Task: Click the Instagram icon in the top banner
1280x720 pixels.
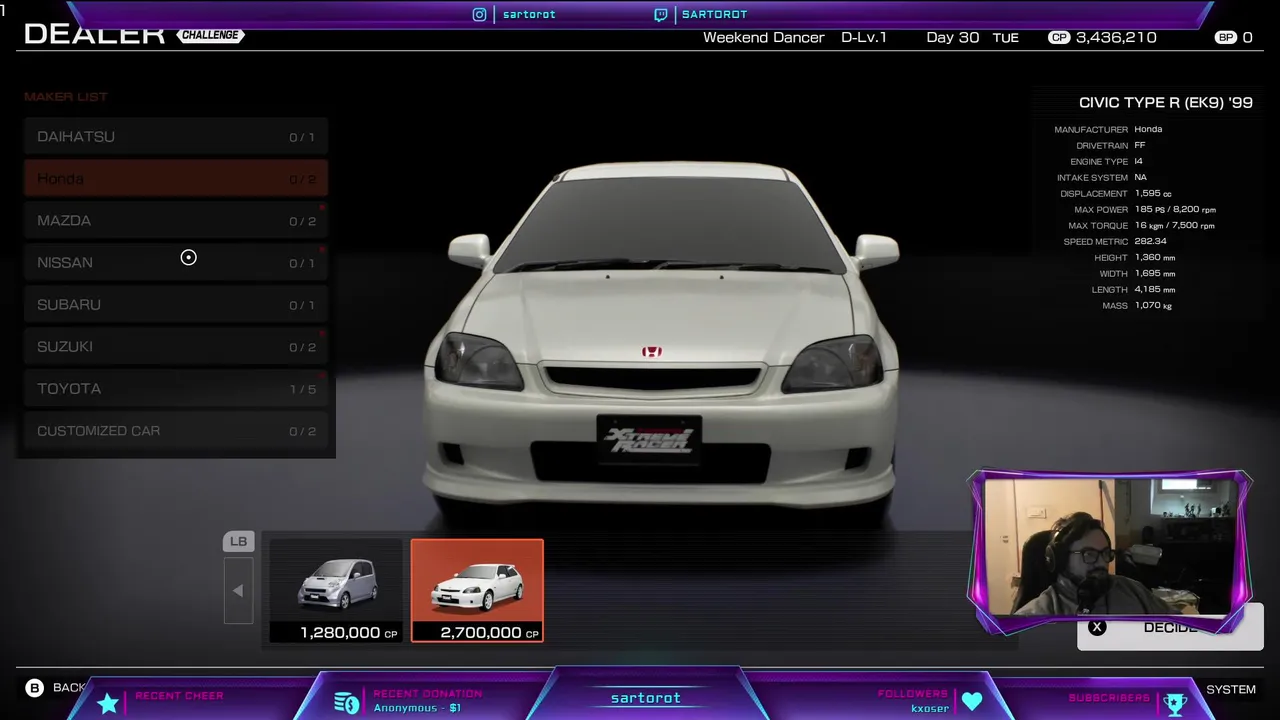Action: (x=479, y=14)
